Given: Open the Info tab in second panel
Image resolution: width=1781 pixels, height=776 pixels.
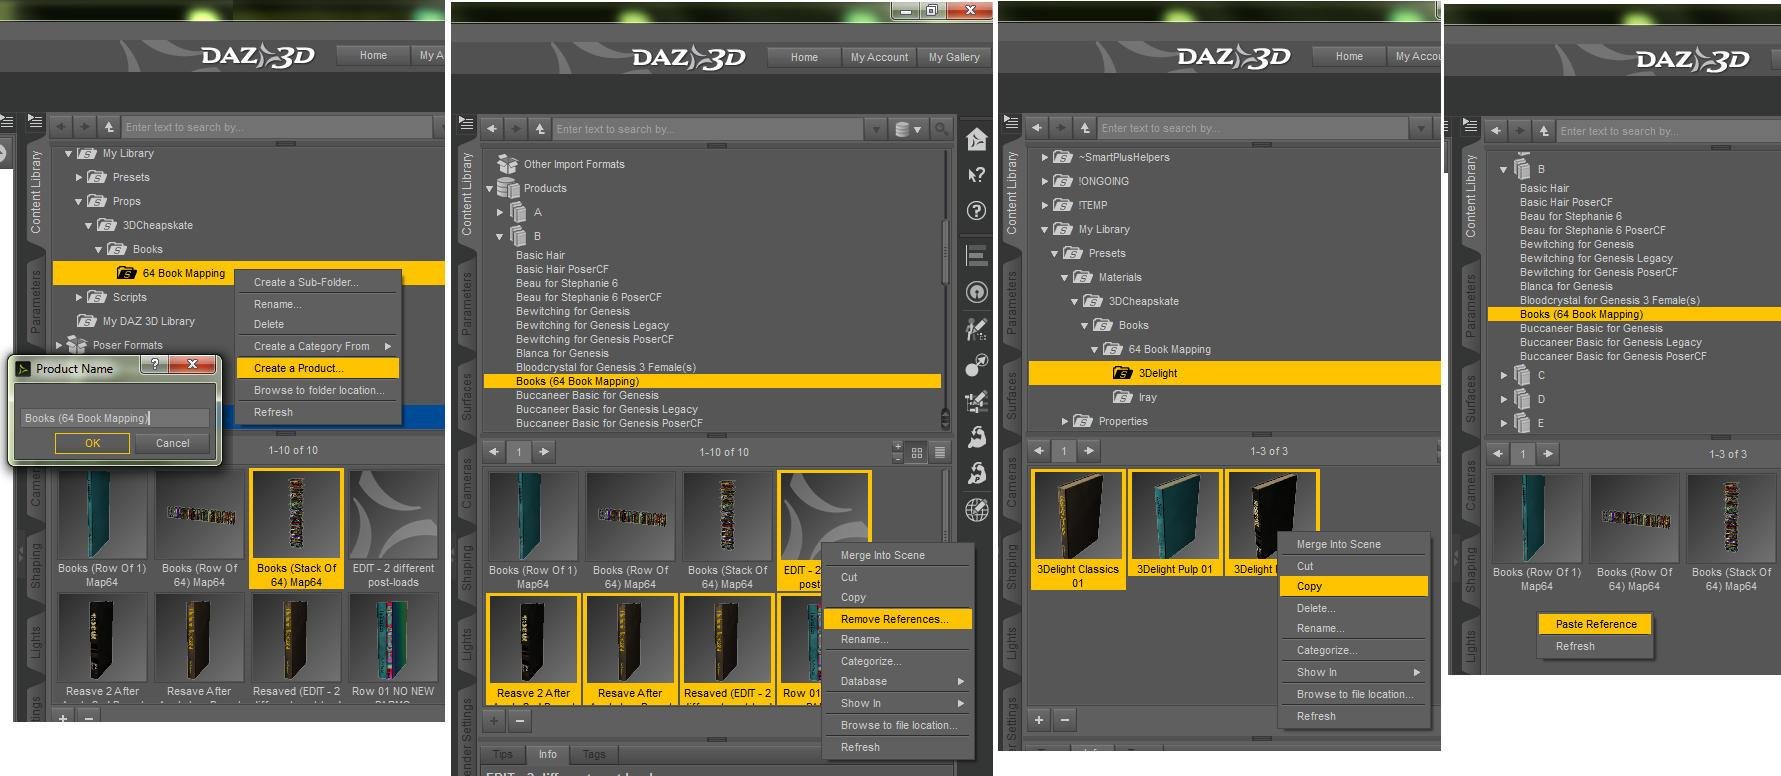Looking at the screenshot, I should 548,754.
